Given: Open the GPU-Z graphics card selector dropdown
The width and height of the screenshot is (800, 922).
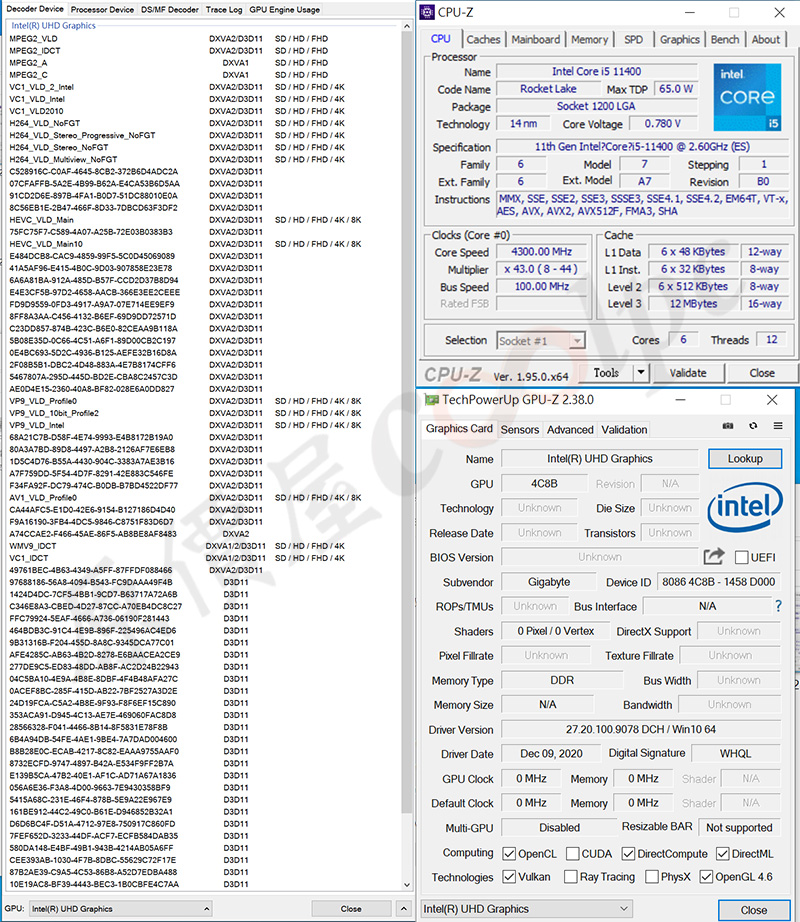Looking at the screenshot, I should coord(526,908).
